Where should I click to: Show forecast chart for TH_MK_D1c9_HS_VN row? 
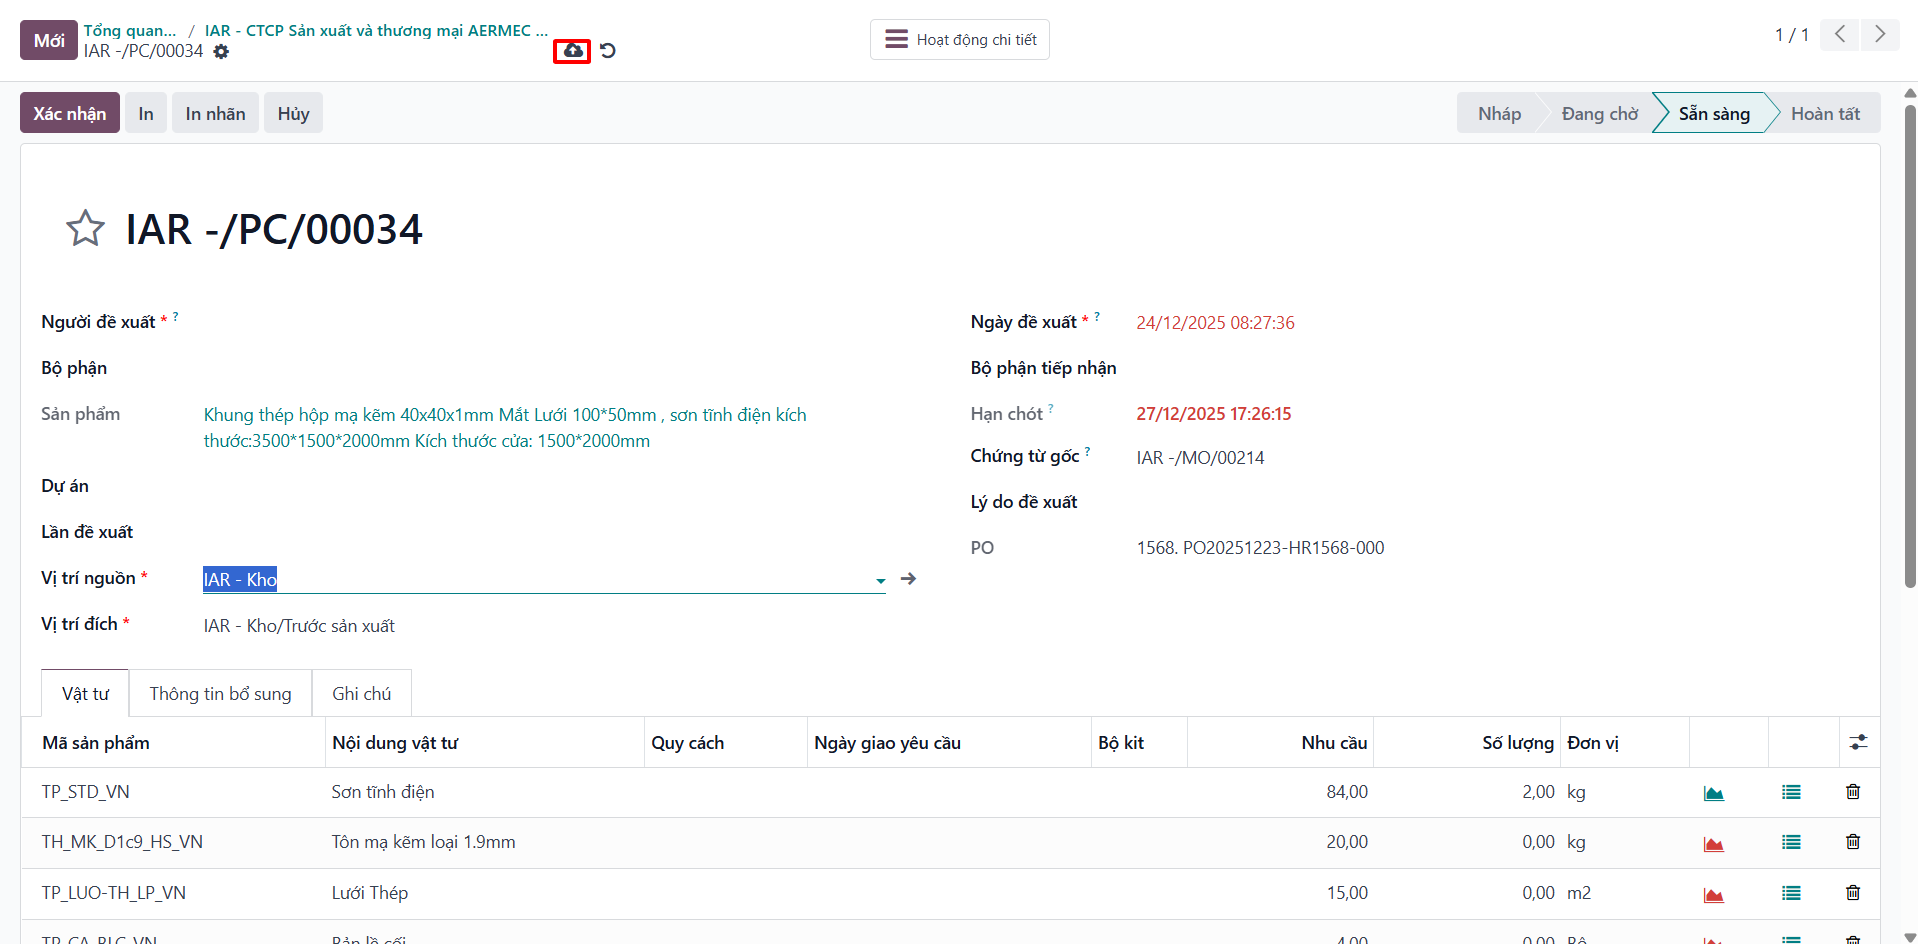pos(1713,843)
